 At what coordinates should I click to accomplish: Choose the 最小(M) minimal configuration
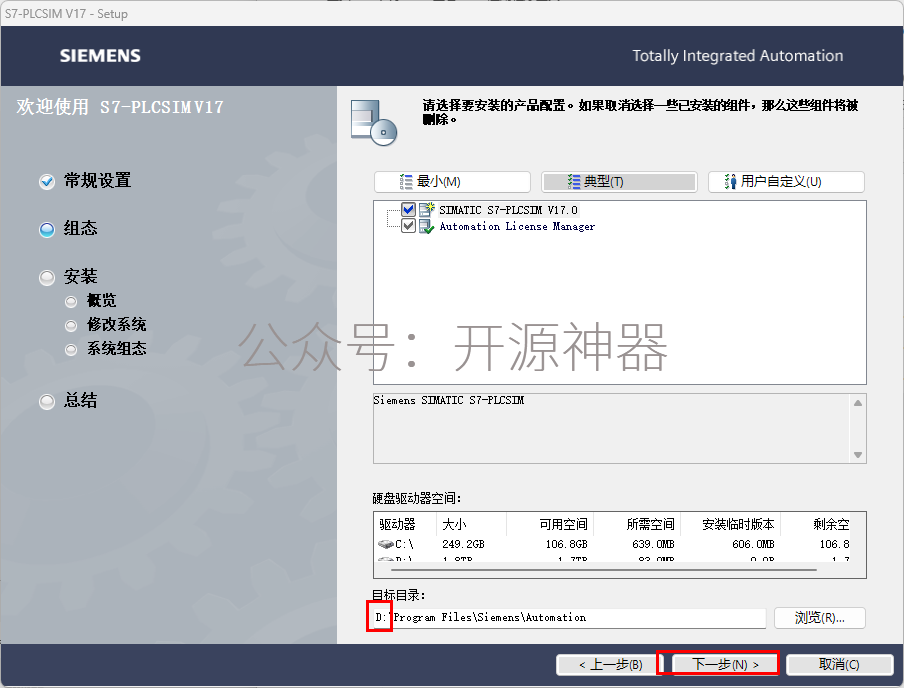[x=452, y=182]
